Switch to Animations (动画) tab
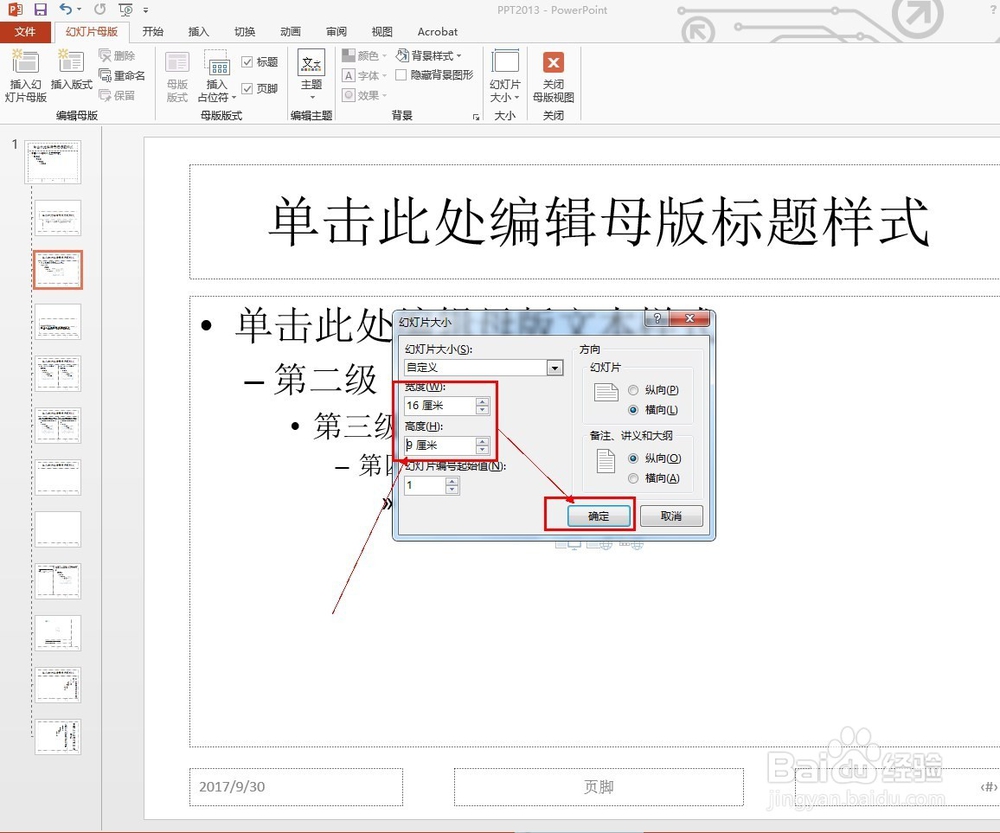This screenshot has width=1000, height=833. coord(290,31)
